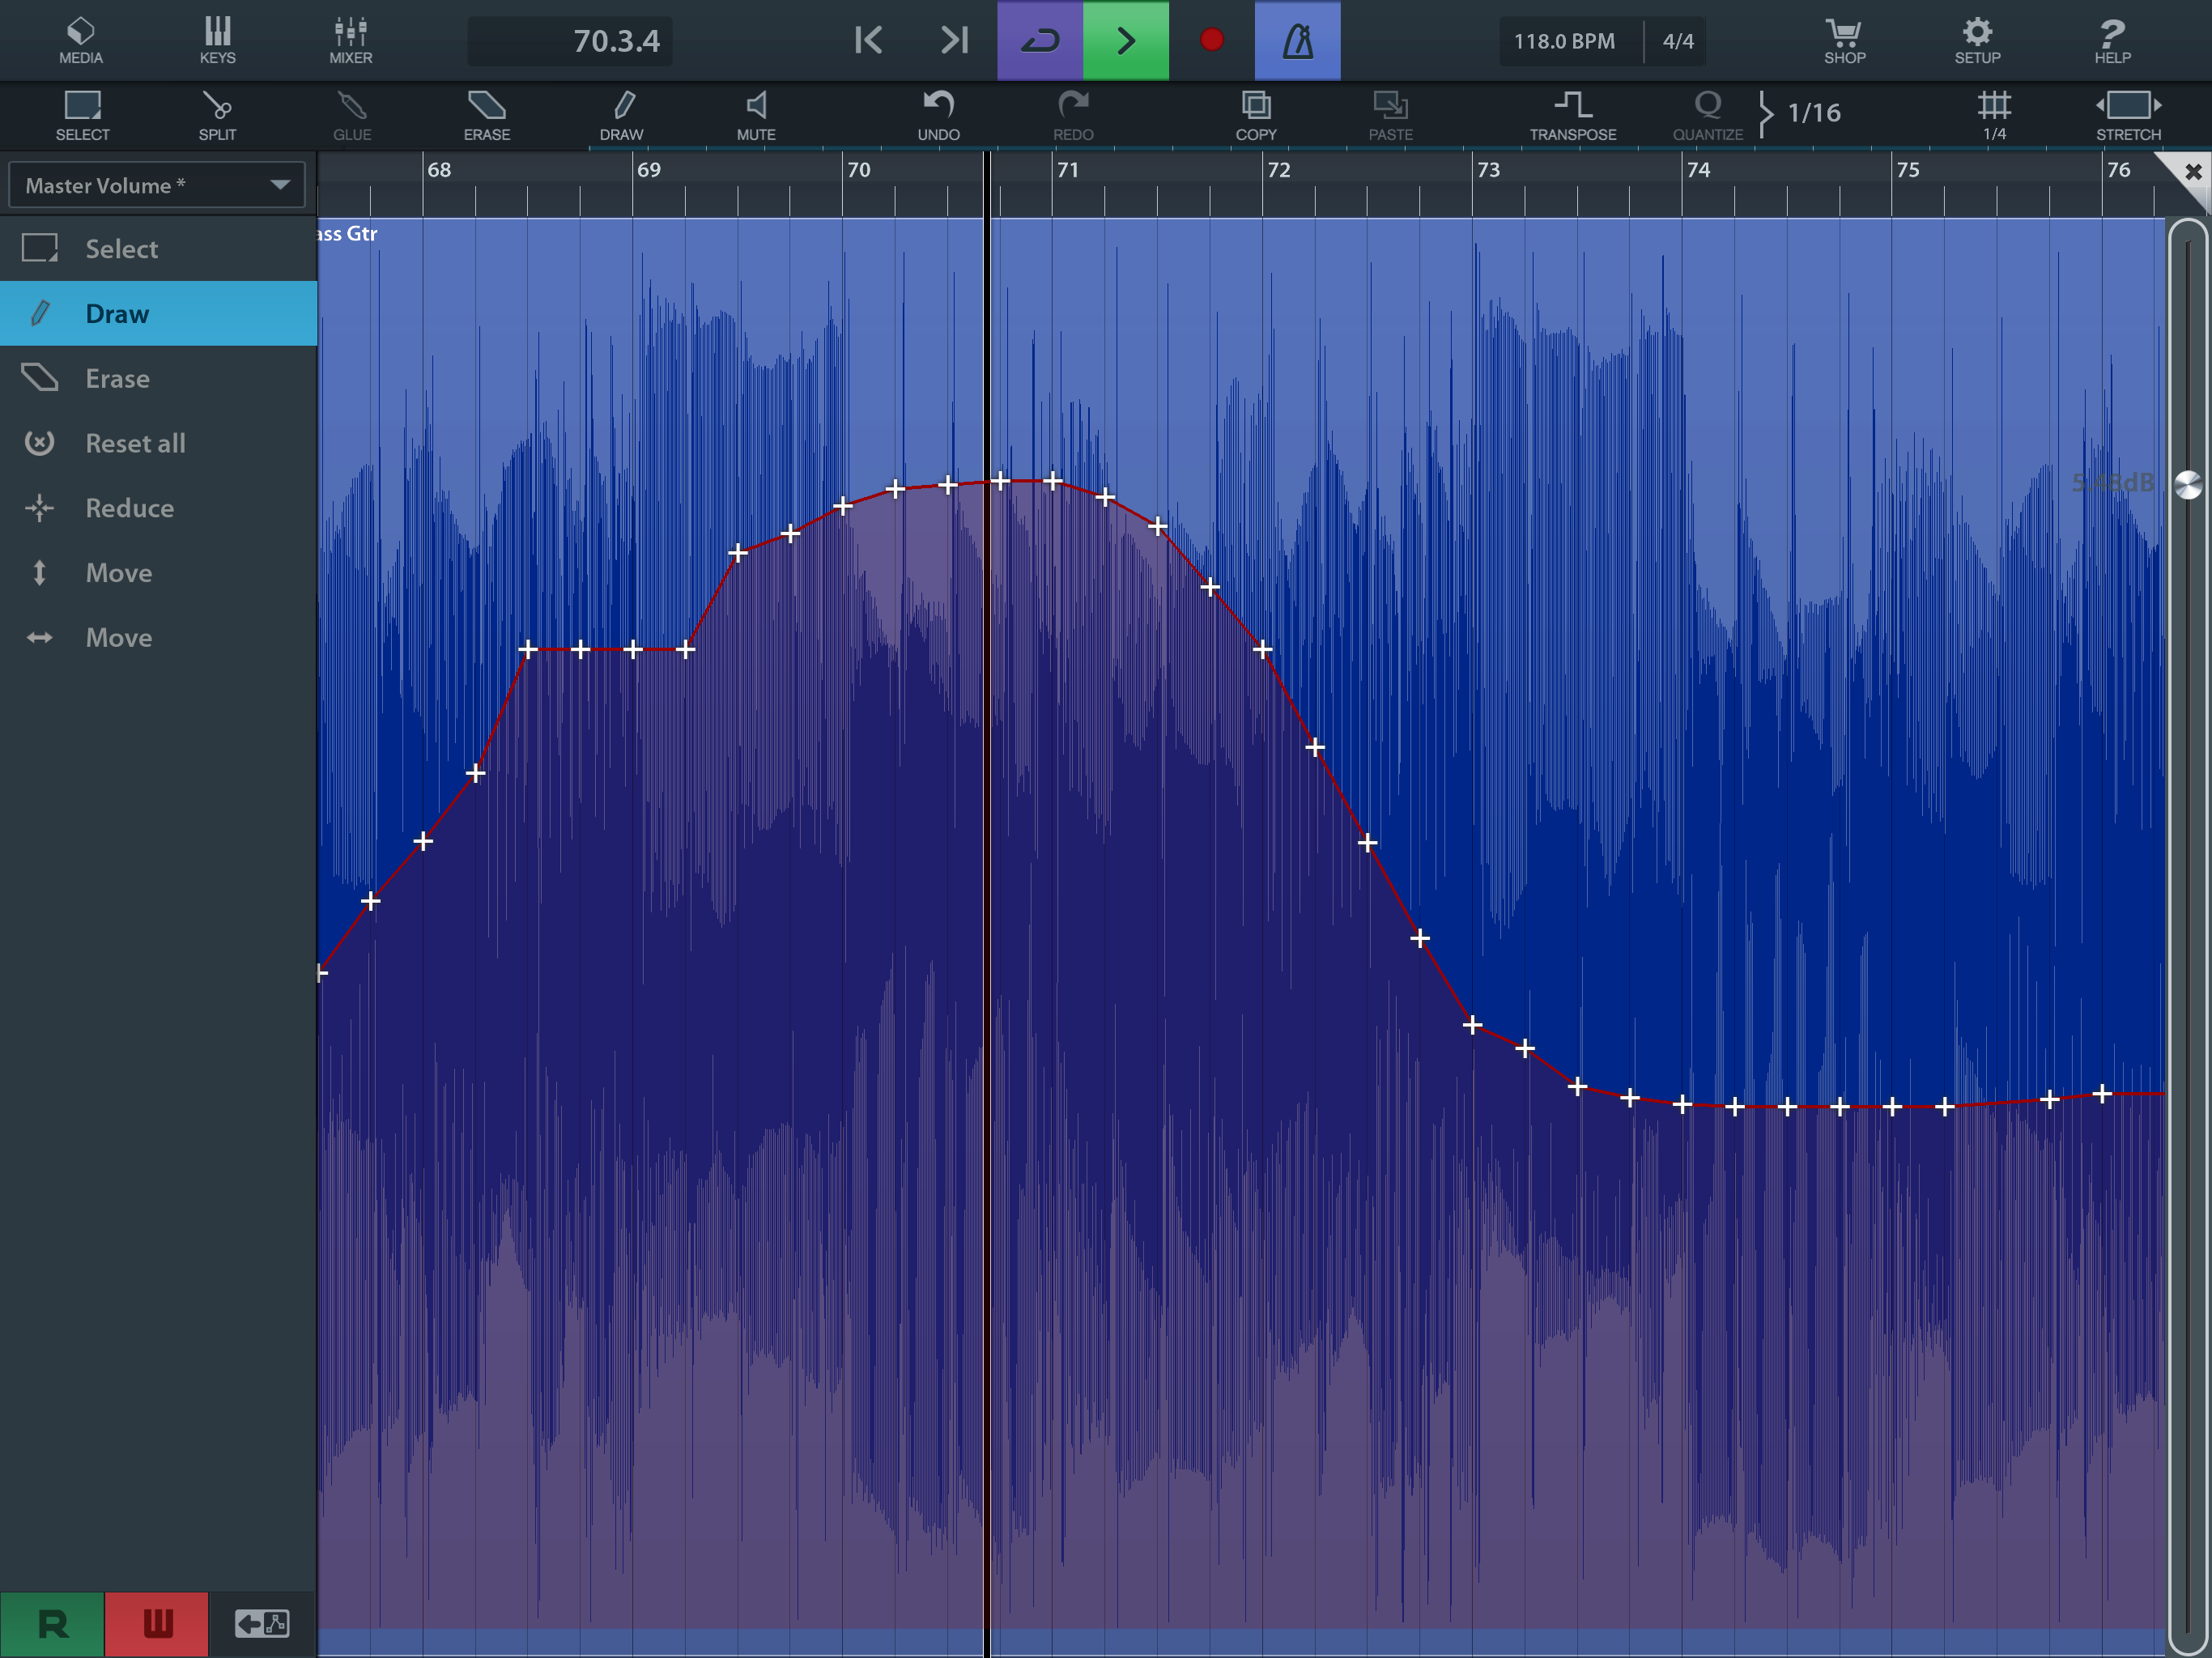Viewport: 2212px width, 1658px height.
Task: Expand the Master Volume parameter dropdown
Action: (x=157, y=185)
